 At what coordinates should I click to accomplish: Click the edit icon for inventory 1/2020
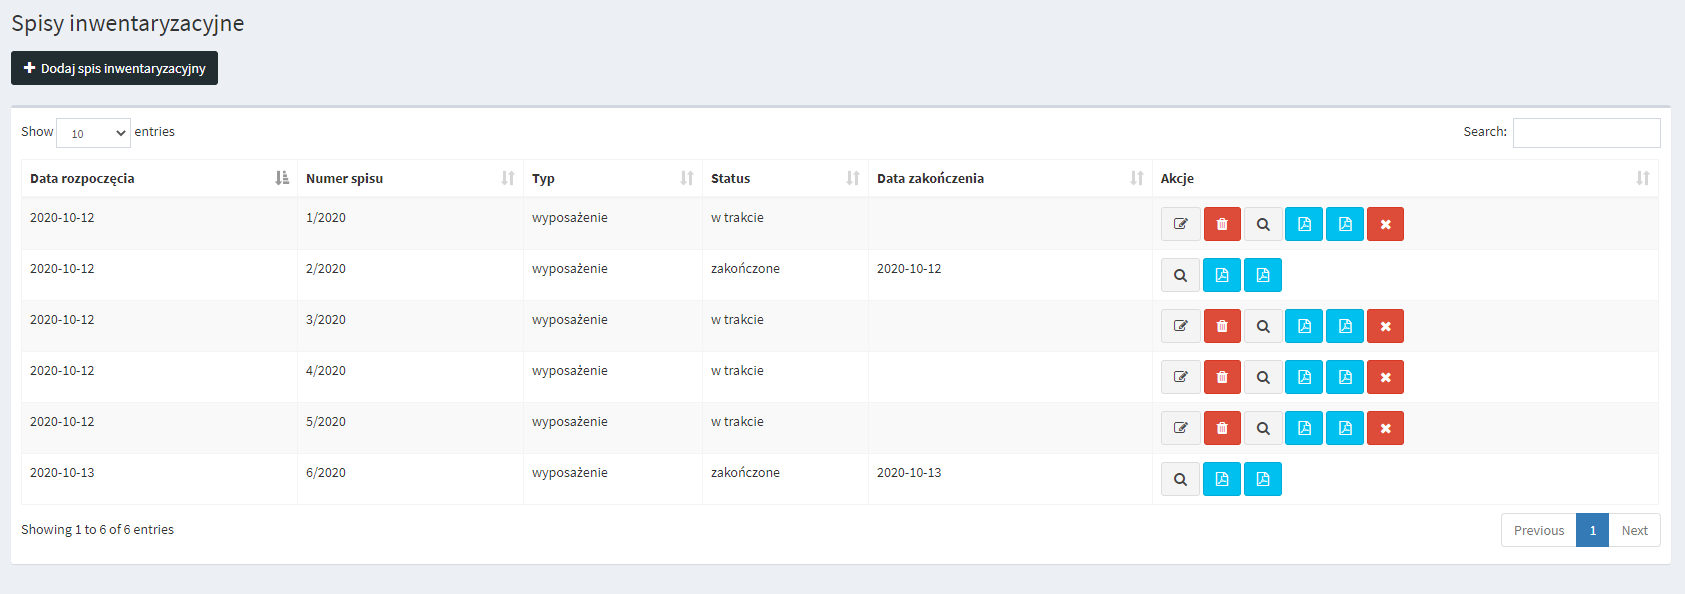point(1180,224)
